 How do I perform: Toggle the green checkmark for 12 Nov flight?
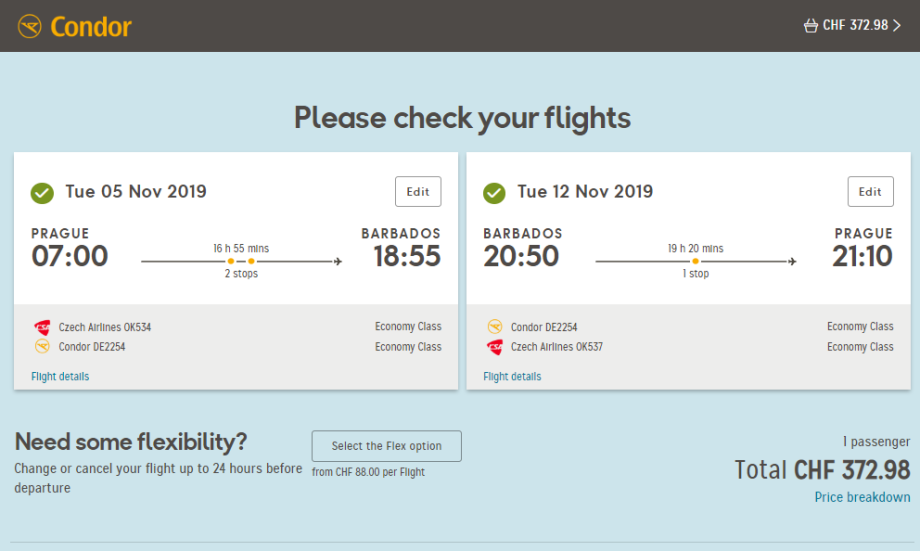click(494, 192)
